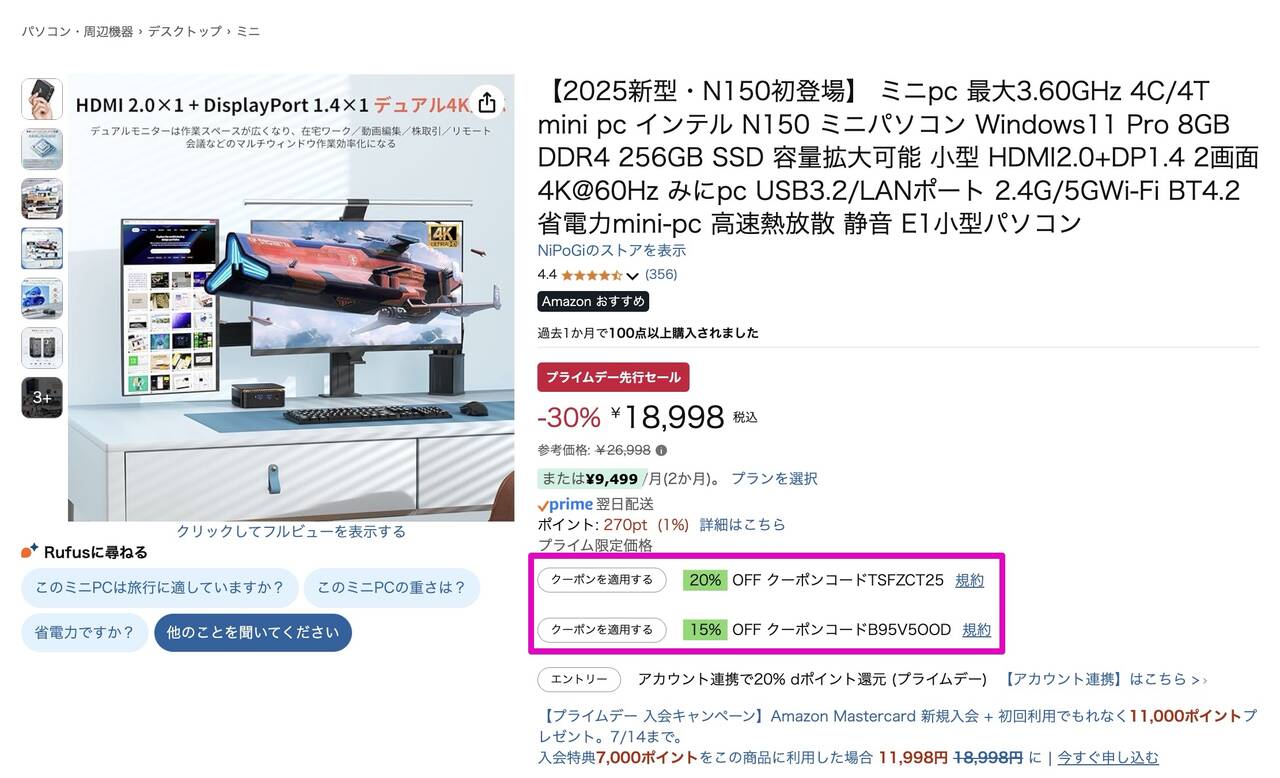Click the share icon on product image

coord(487,102)
